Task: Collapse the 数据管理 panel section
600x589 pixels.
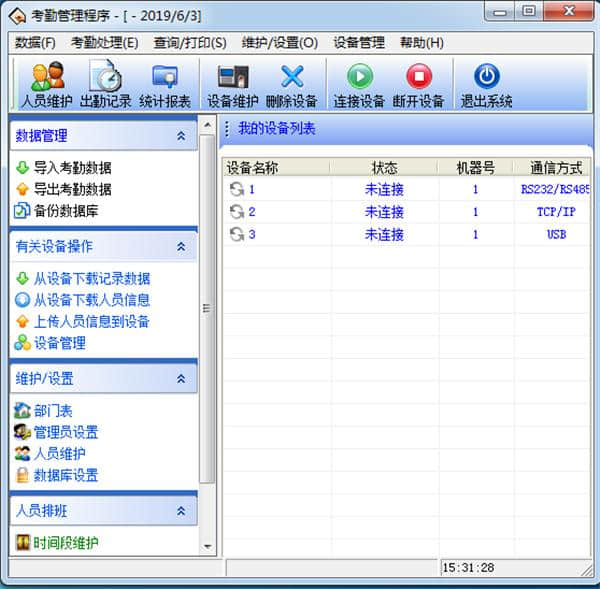Action: tap(181, 136)
